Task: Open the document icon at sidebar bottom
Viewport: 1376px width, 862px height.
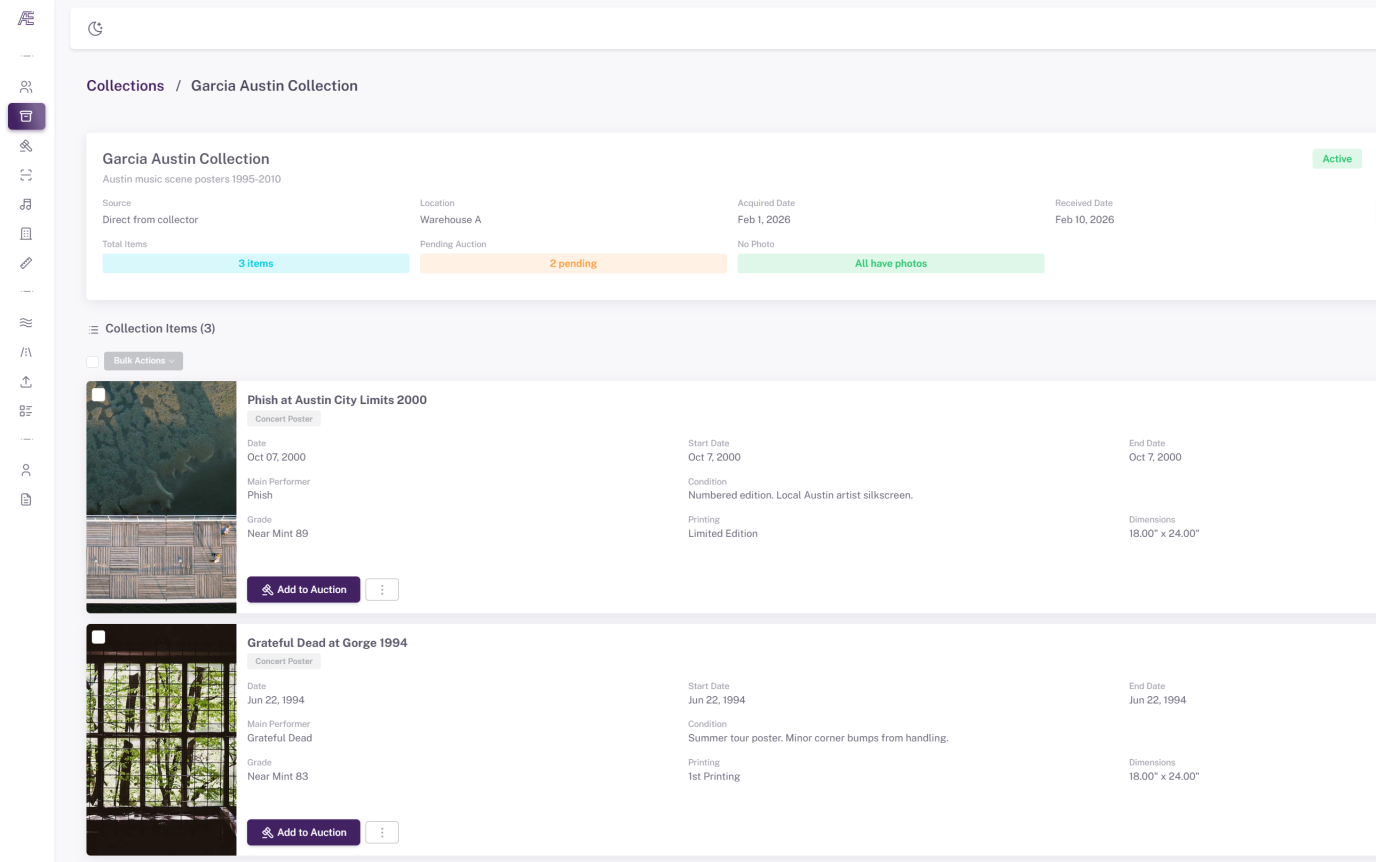Action: pyautogui.click(x=26, y=499)
